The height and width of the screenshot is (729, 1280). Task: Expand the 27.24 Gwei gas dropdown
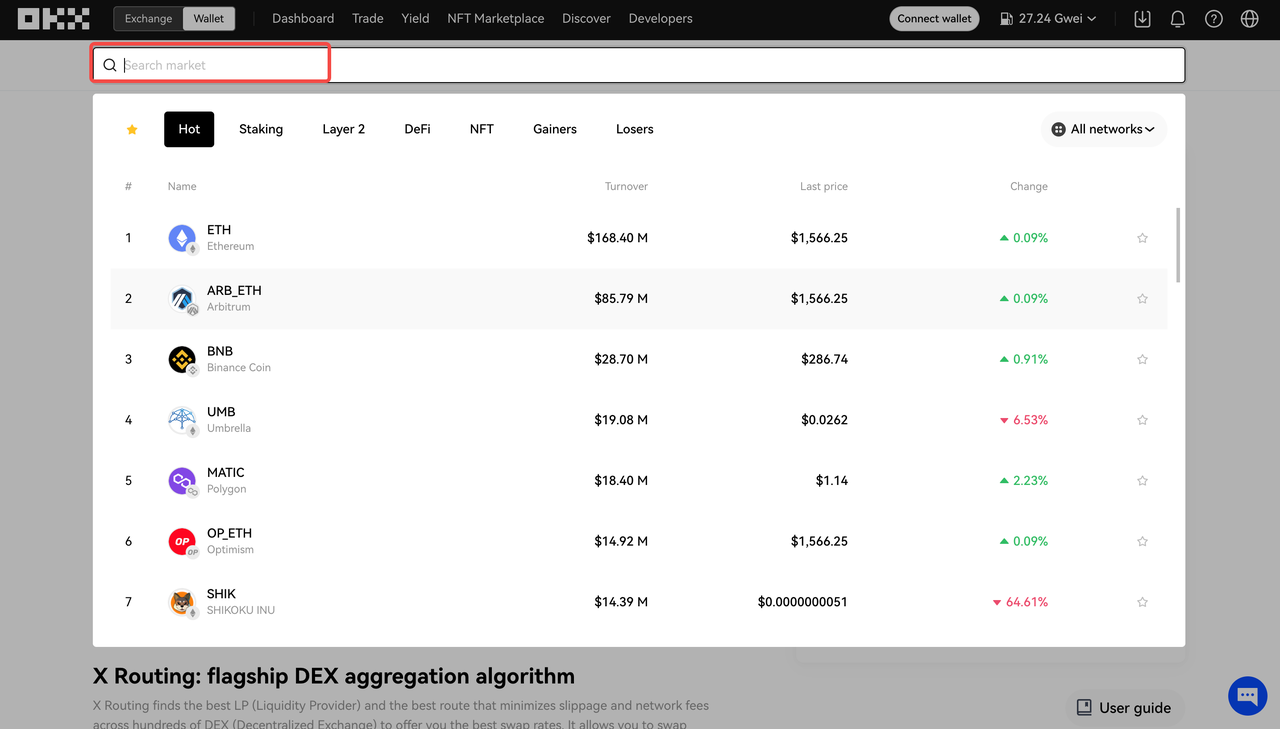click(1049, 18)
